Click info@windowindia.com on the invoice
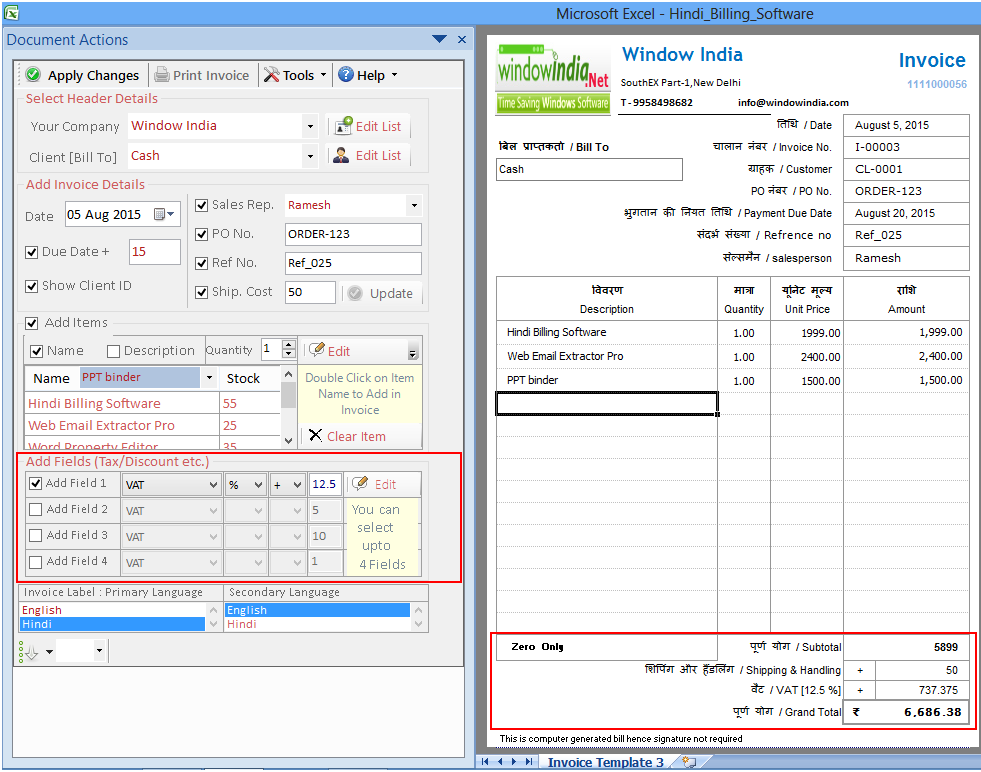The height and width of the screenshot is (772, 981). coord(793,103)
